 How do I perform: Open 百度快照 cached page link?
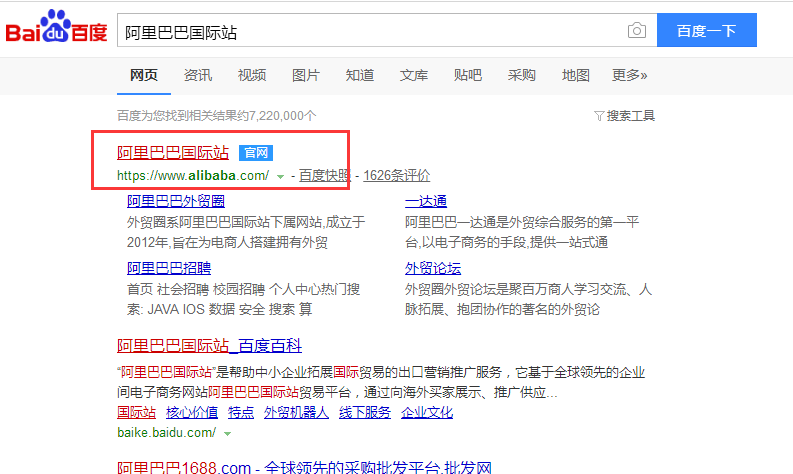point(325,176)
